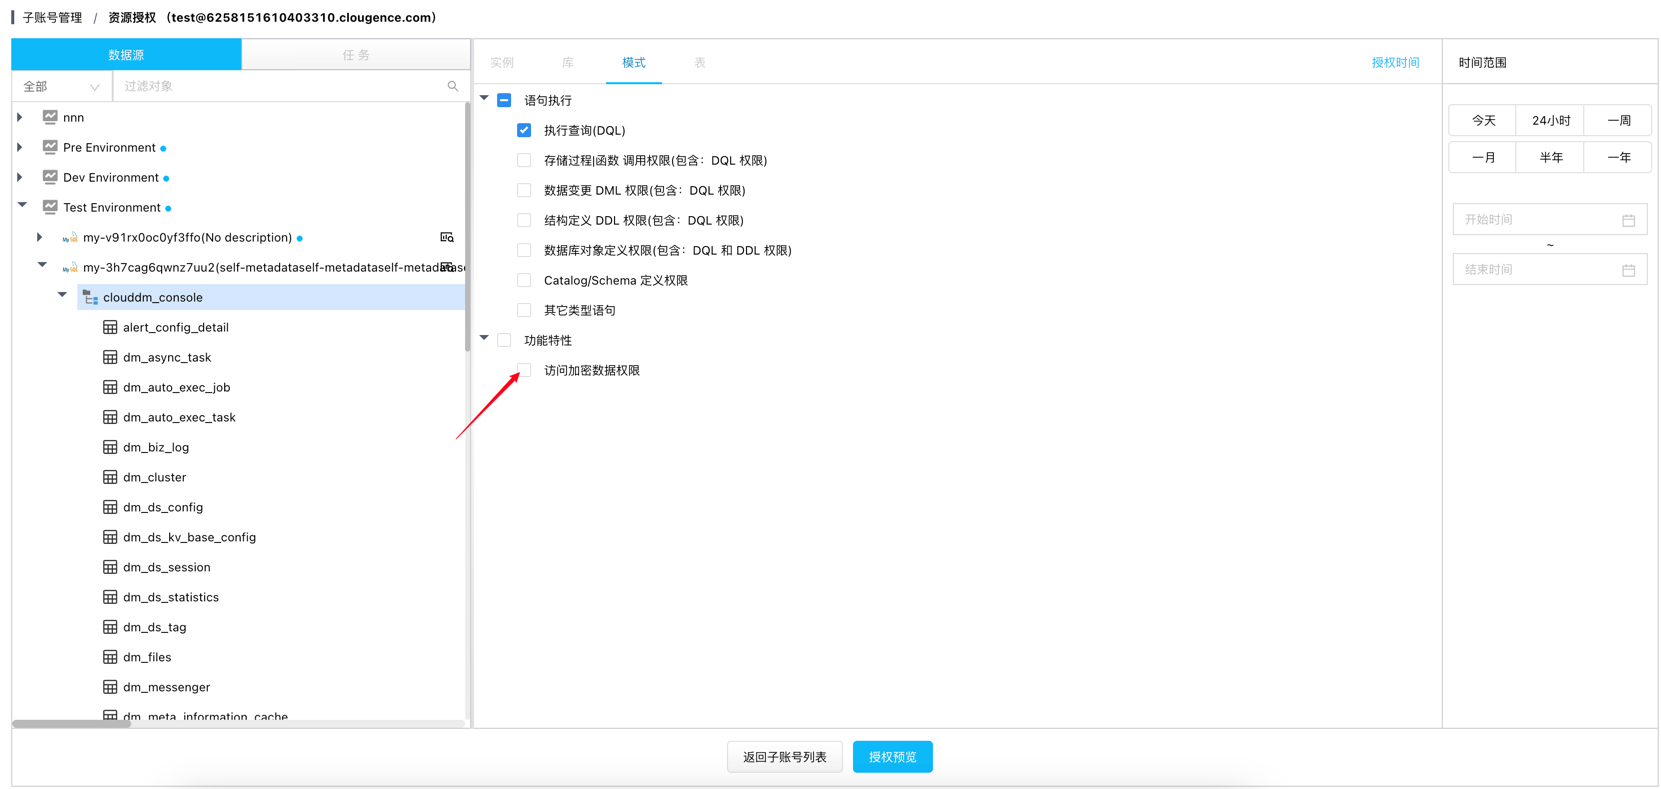Click query-detail icon right of my-v91rx0oc0yf3ffo
This screenshot has width=1661, height=789.
447,237
